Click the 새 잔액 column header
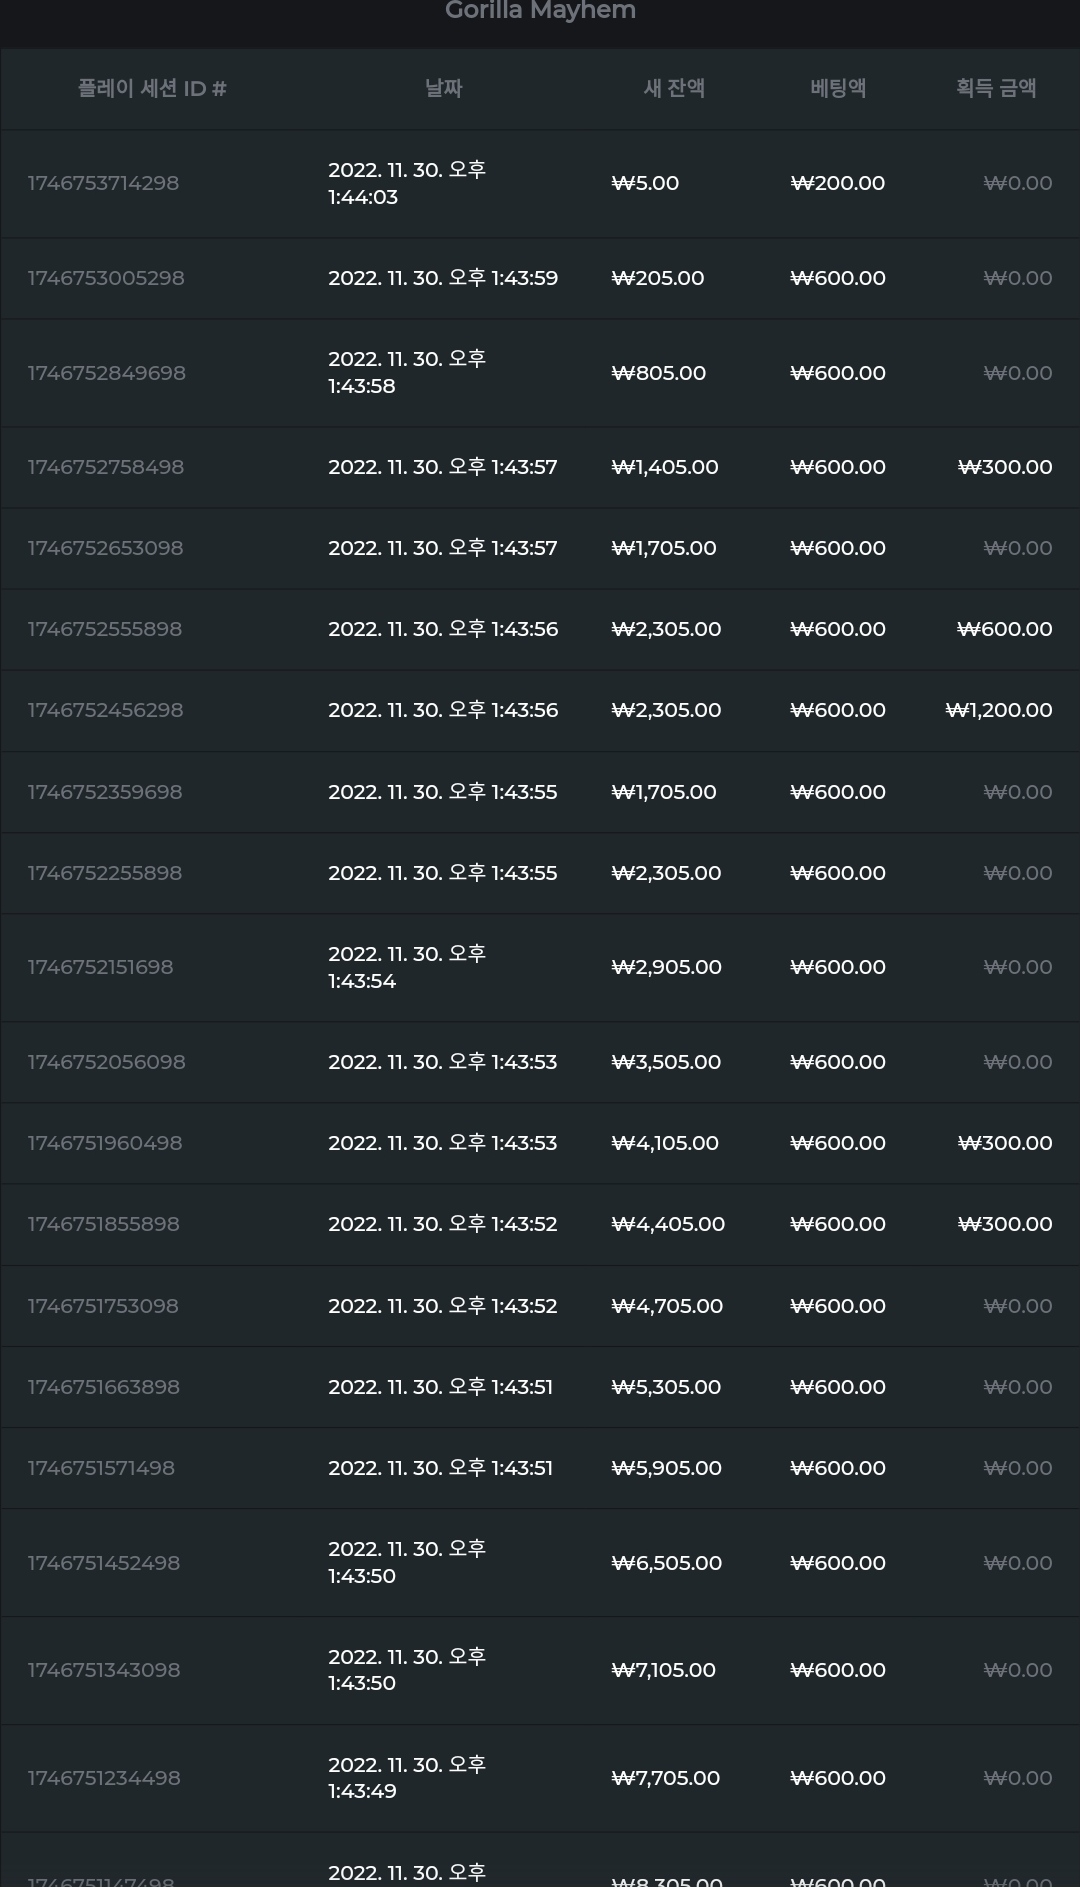Viewport: 1080px width, 1890px height. coord(674,89)
